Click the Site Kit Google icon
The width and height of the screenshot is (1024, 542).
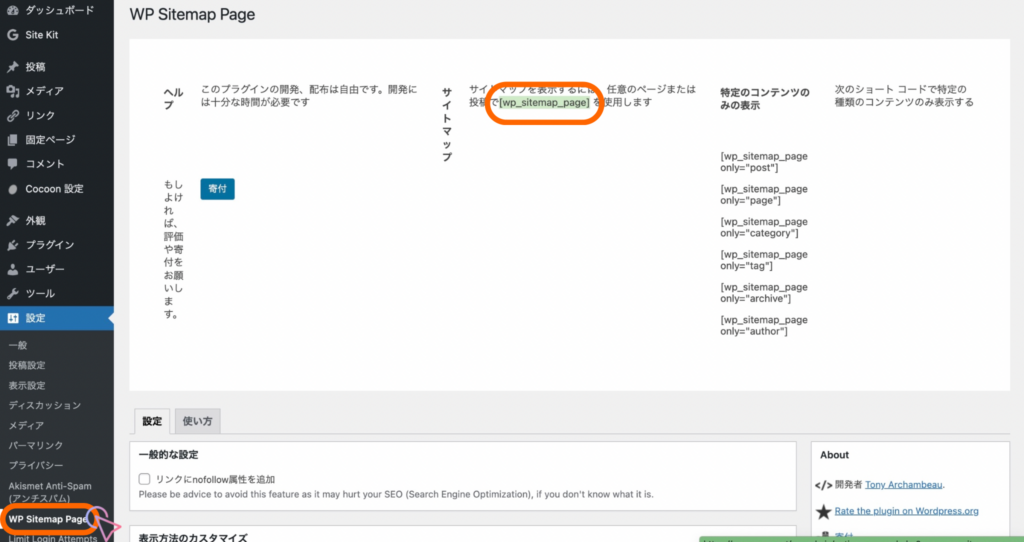pyautogui.click(x=12, y=34)
